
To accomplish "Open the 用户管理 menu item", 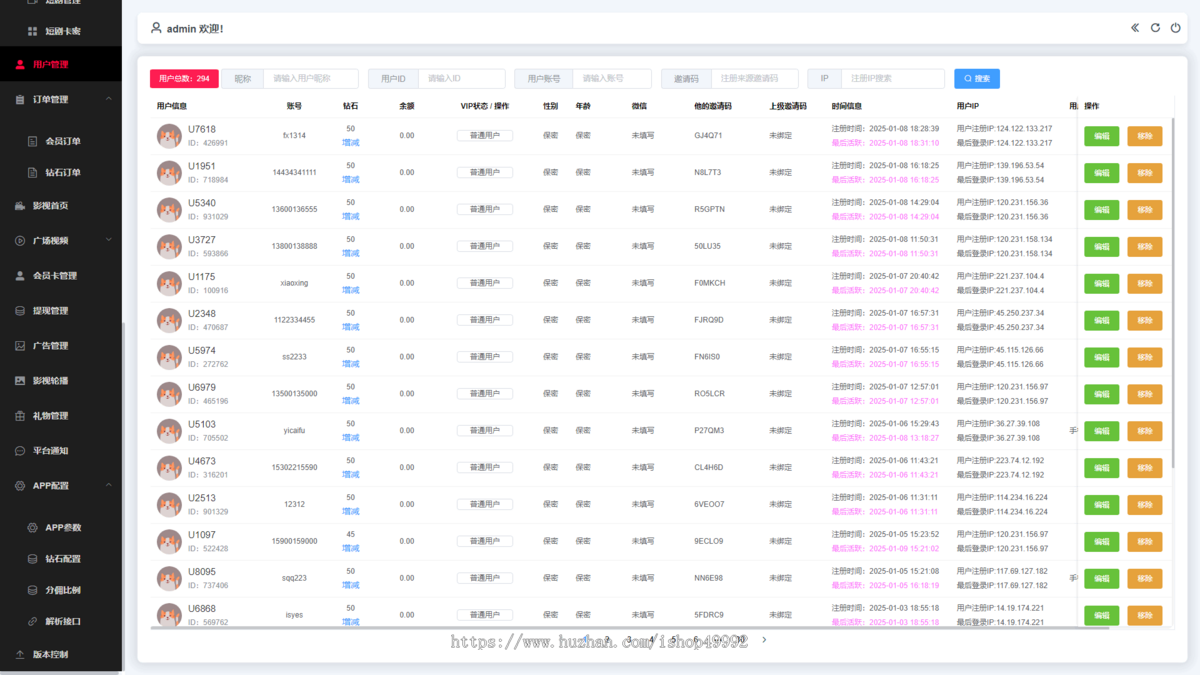I will tap(61, 65).
